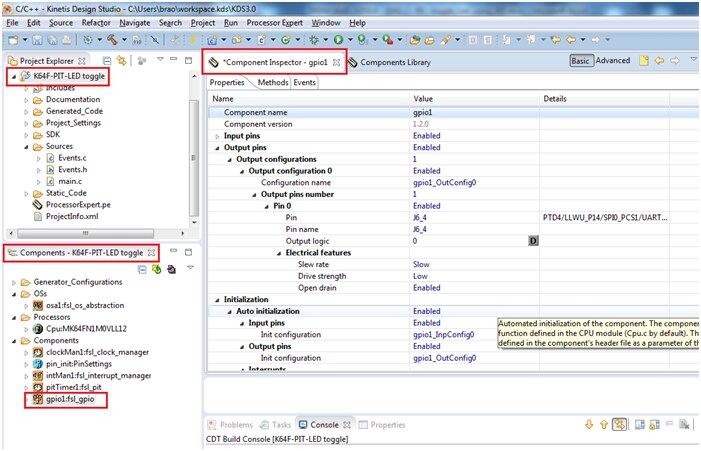Toggle Open drain Enabled value
The image size is (701, 451).
(x=427, y=288)
